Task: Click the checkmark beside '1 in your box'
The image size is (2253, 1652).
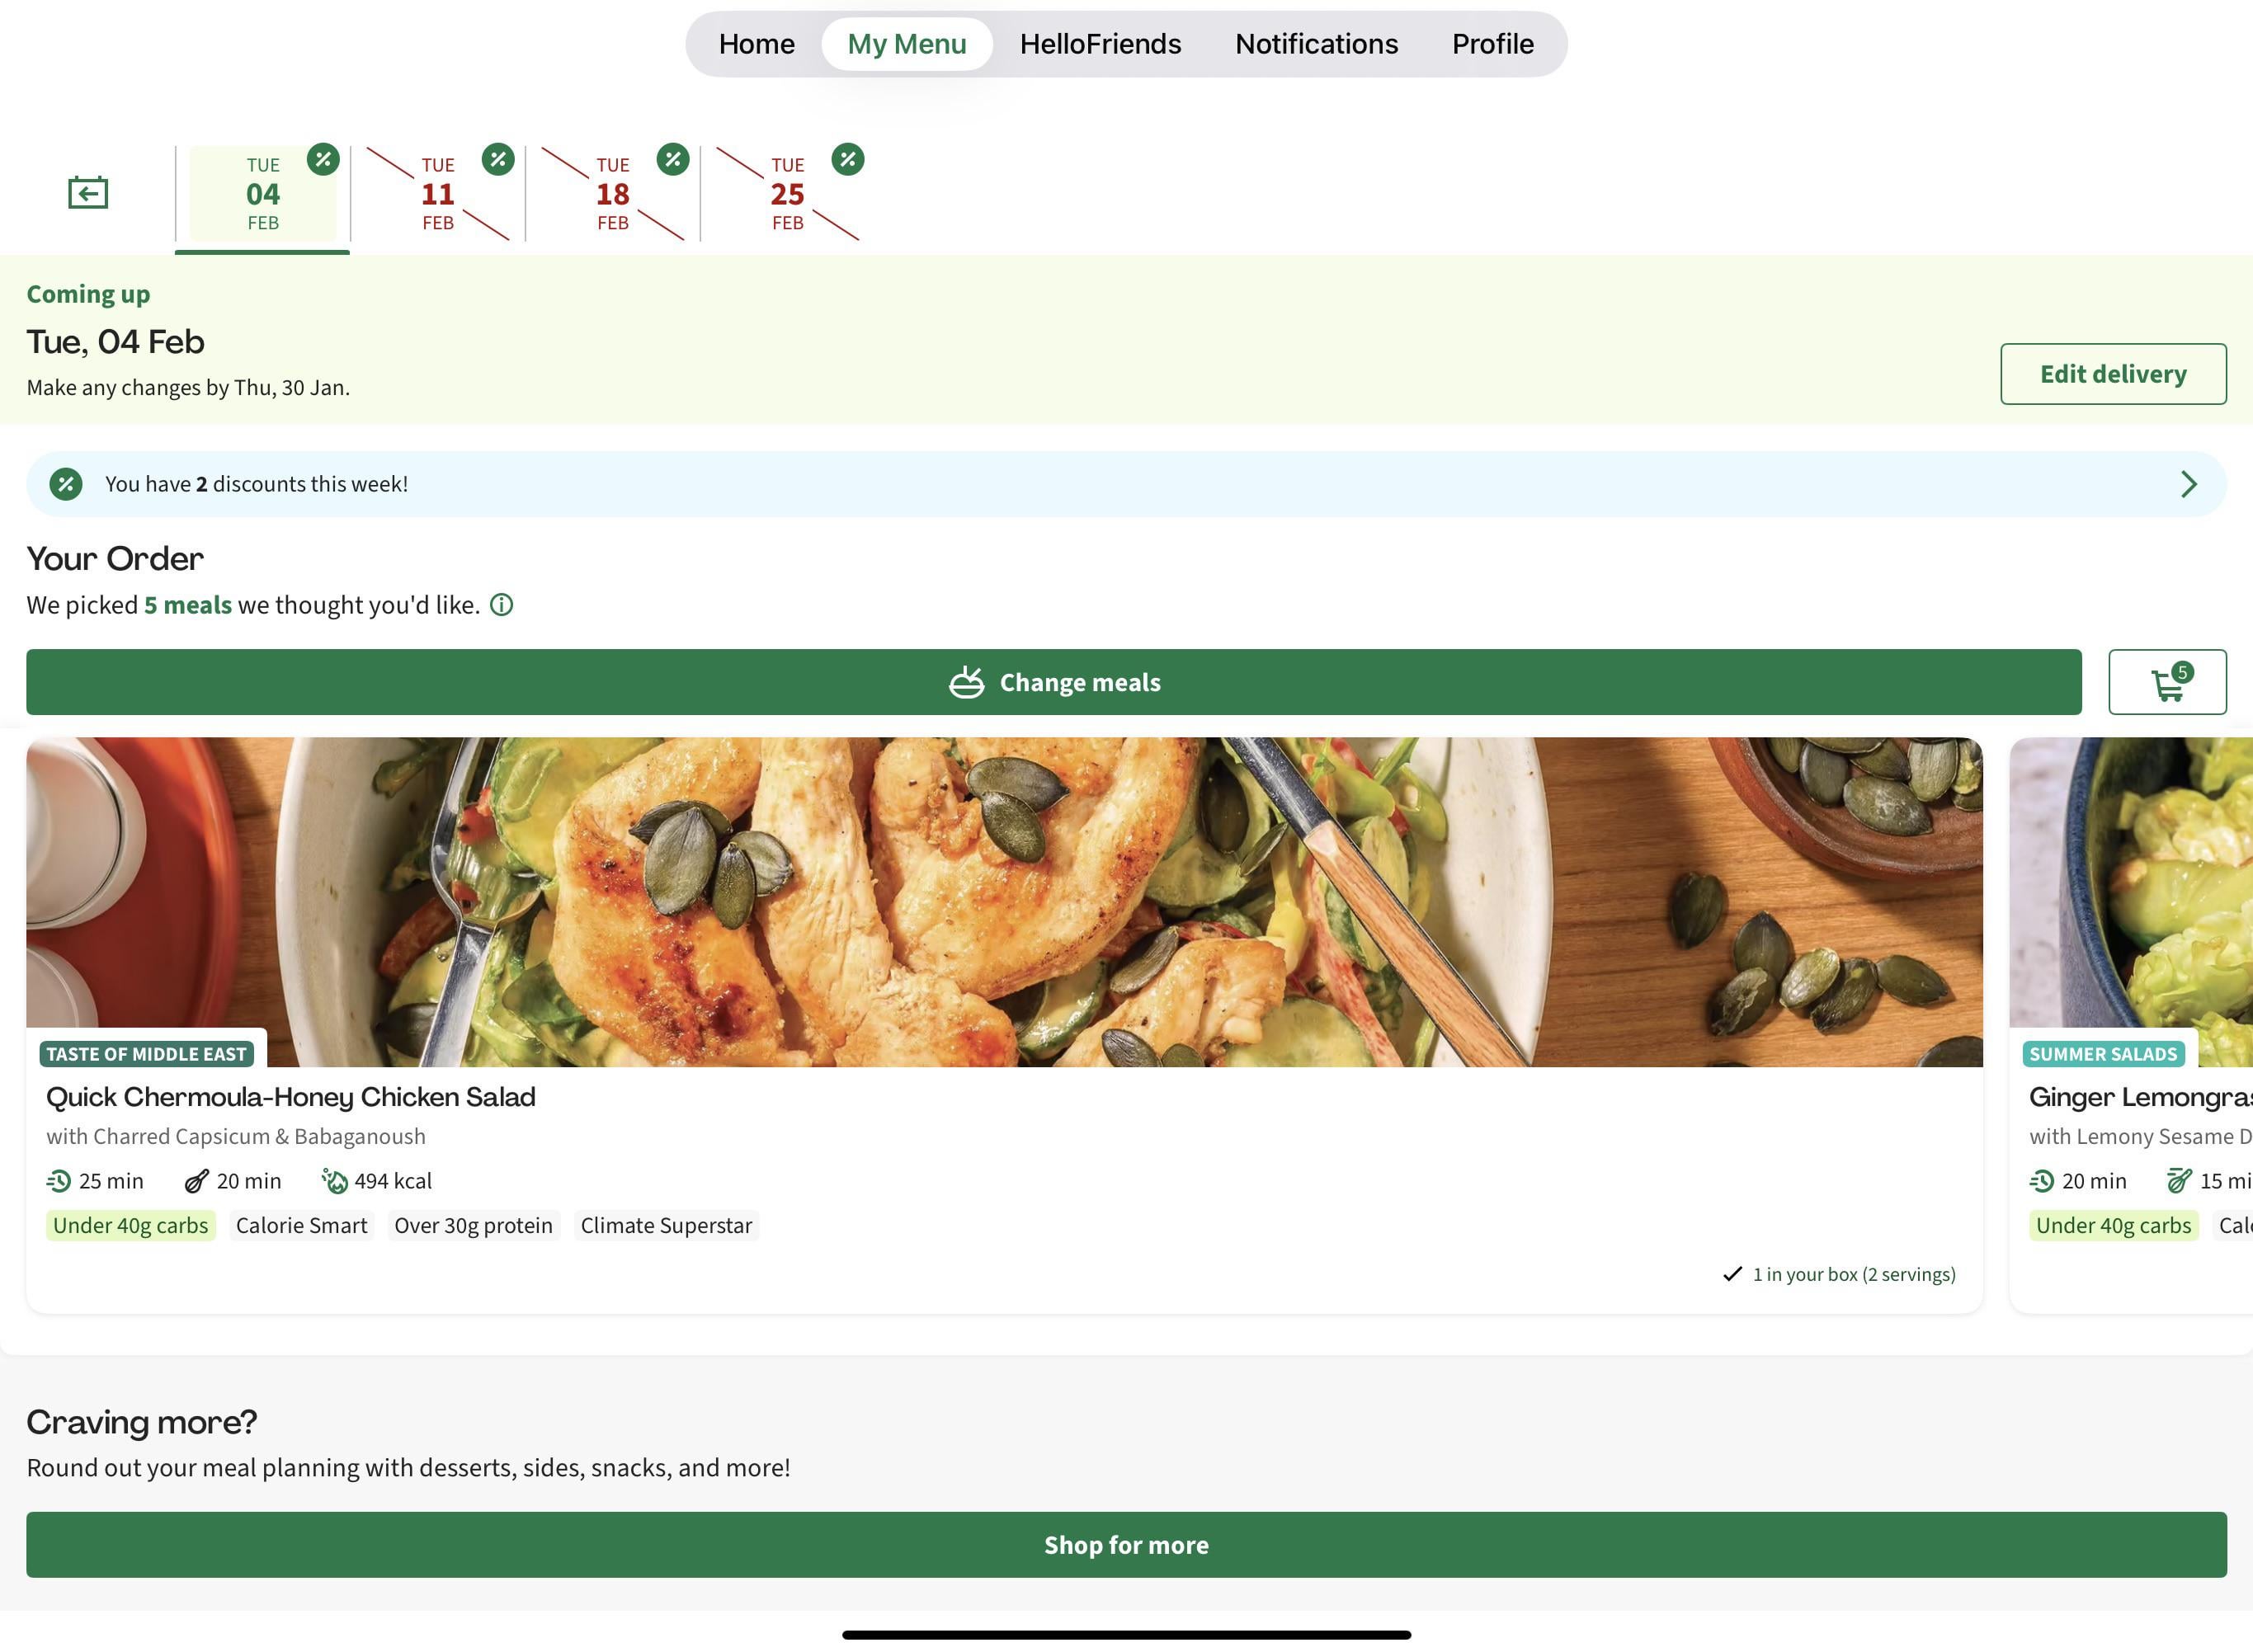Action: [1732, 1274]
